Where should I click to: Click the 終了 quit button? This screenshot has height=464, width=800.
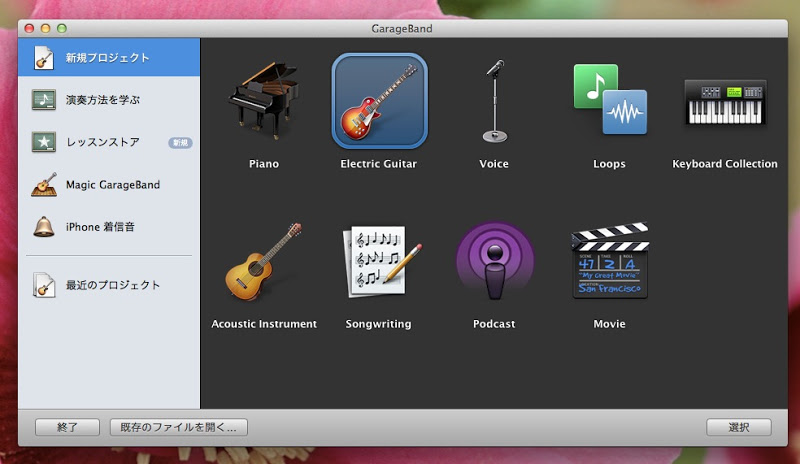(x=67, y=427)
